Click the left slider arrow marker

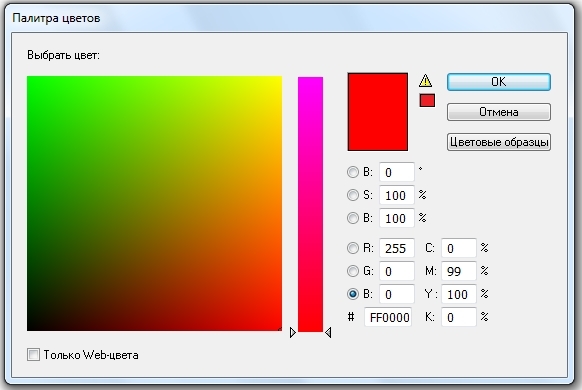click(292, 332)
